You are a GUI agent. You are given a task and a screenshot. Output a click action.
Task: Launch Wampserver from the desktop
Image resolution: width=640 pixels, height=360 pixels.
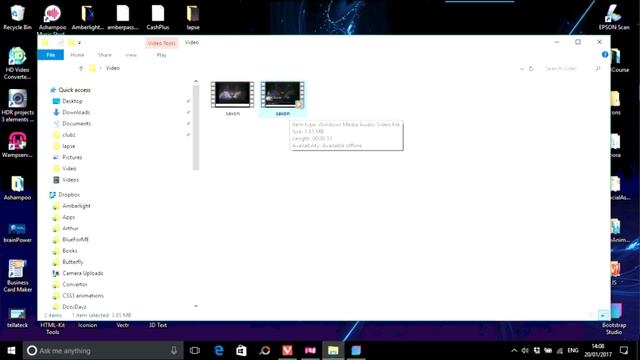point(17,145)
